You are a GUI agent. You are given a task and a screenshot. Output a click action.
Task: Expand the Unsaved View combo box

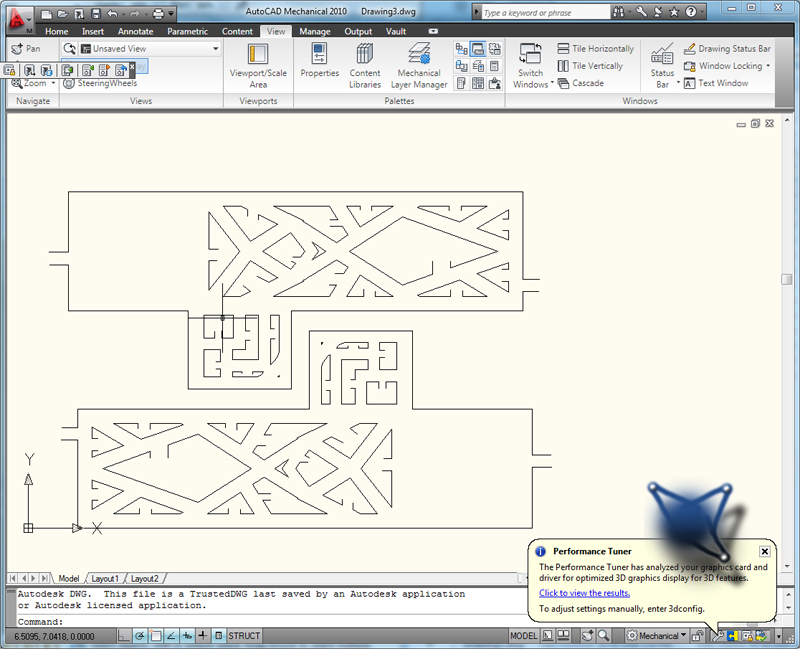click(216, 48)
